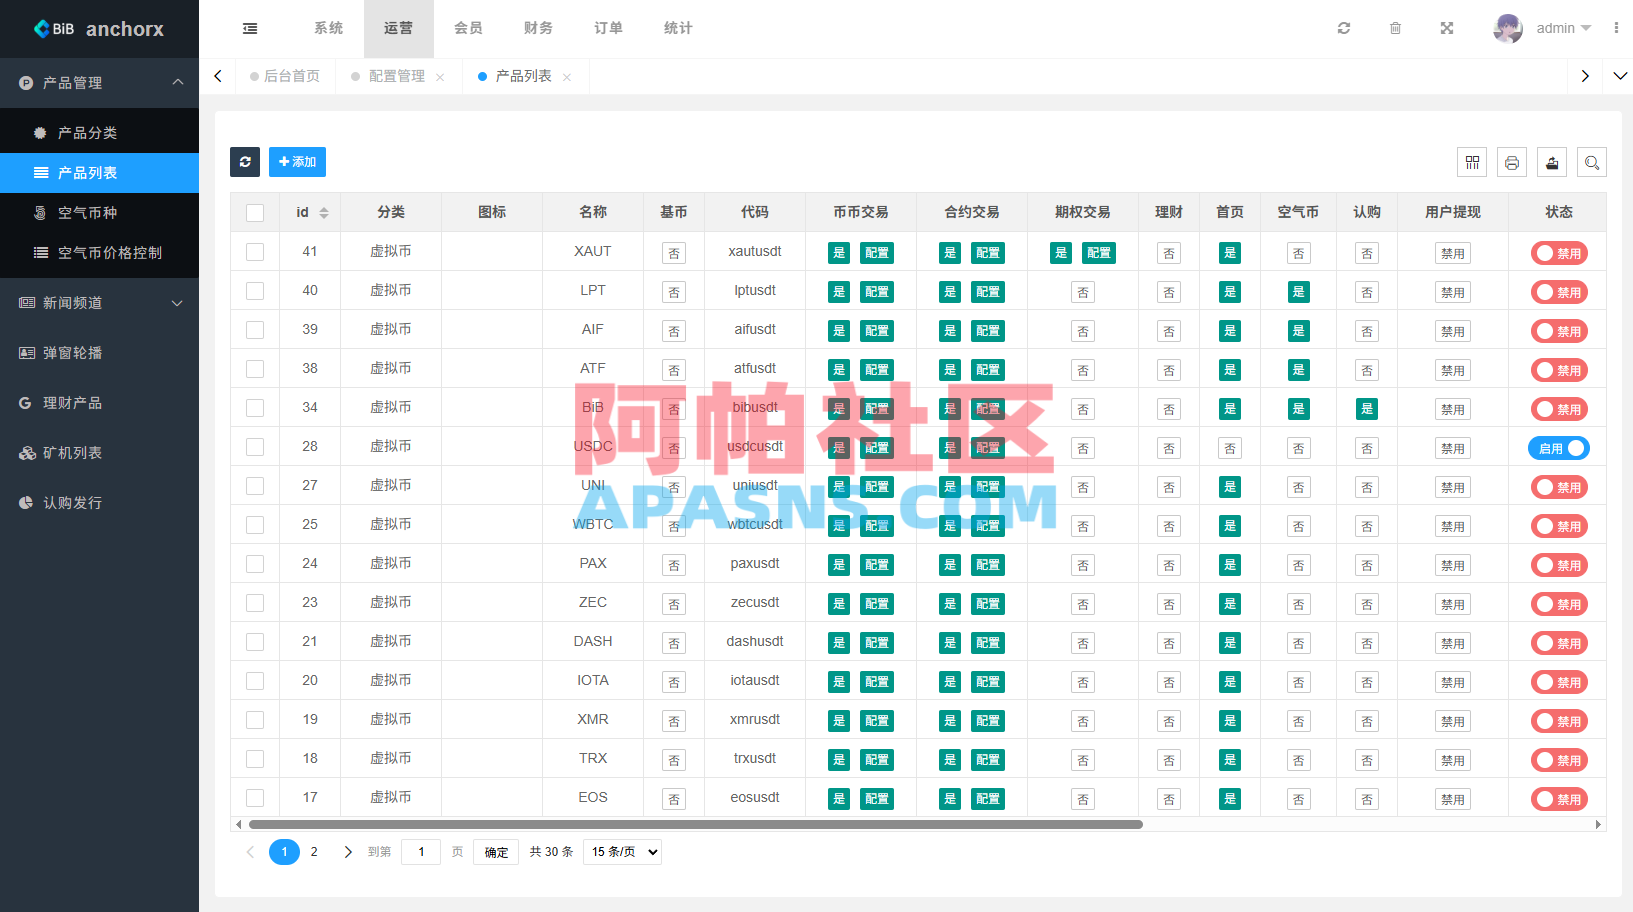
Task: Go to page 2 in pagination
Action: coord(314,852)
